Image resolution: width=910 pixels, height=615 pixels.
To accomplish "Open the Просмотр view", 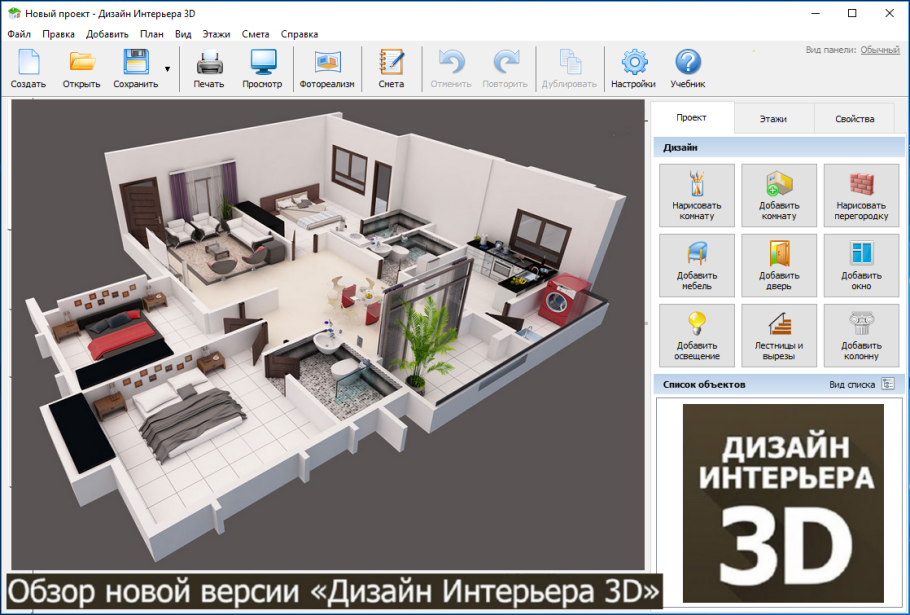I will 262,68.
